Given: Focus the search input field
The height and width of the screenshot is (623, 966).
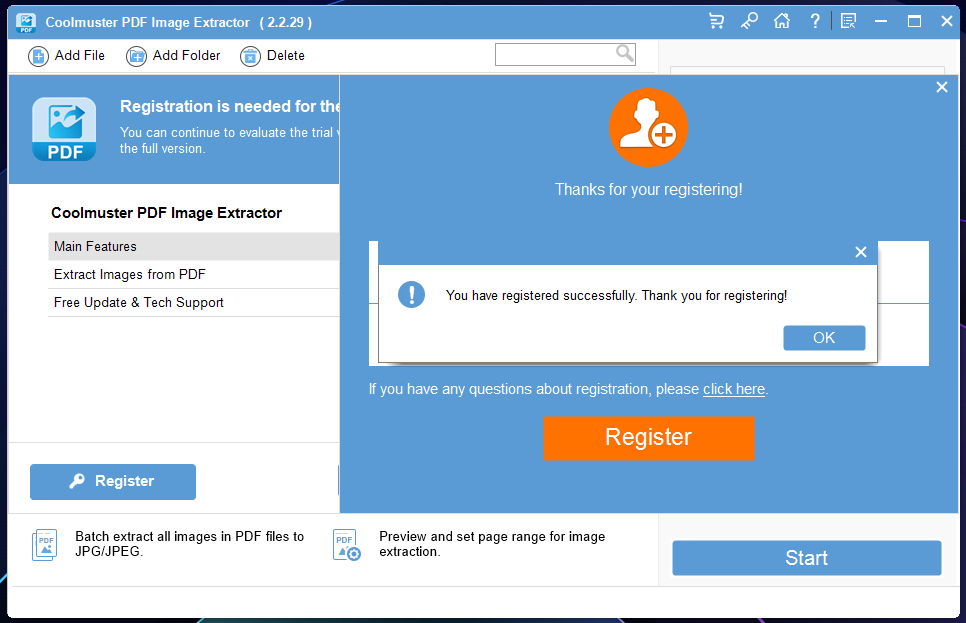Looking at the screenshot, I should (x=554, y=54).
